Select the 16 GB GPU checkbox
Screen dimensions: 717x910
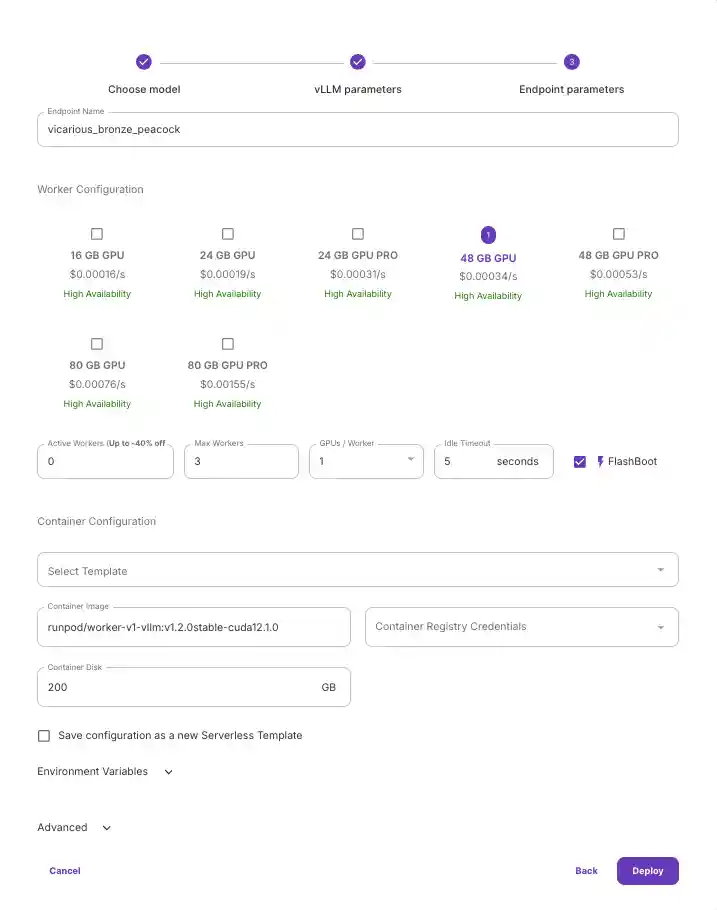point(97,234)
